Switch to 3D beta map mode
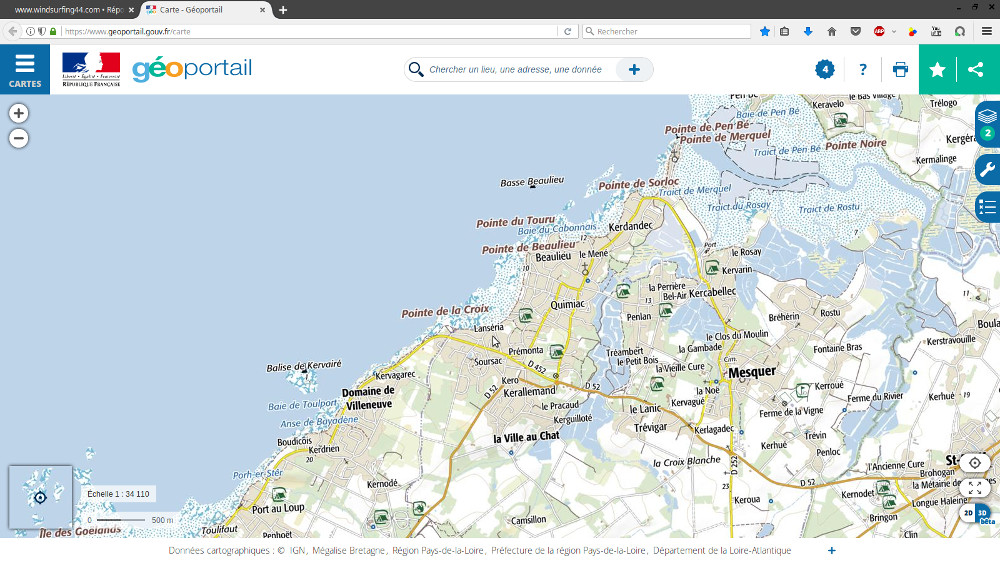This screenshot has height=563, width=1000. (x=983, y=513)
